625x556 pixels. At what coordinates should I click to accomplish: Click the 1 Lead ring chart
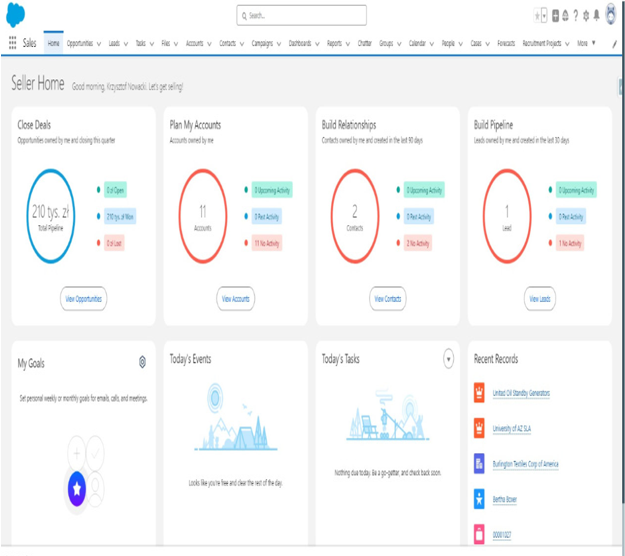(507, 216)
